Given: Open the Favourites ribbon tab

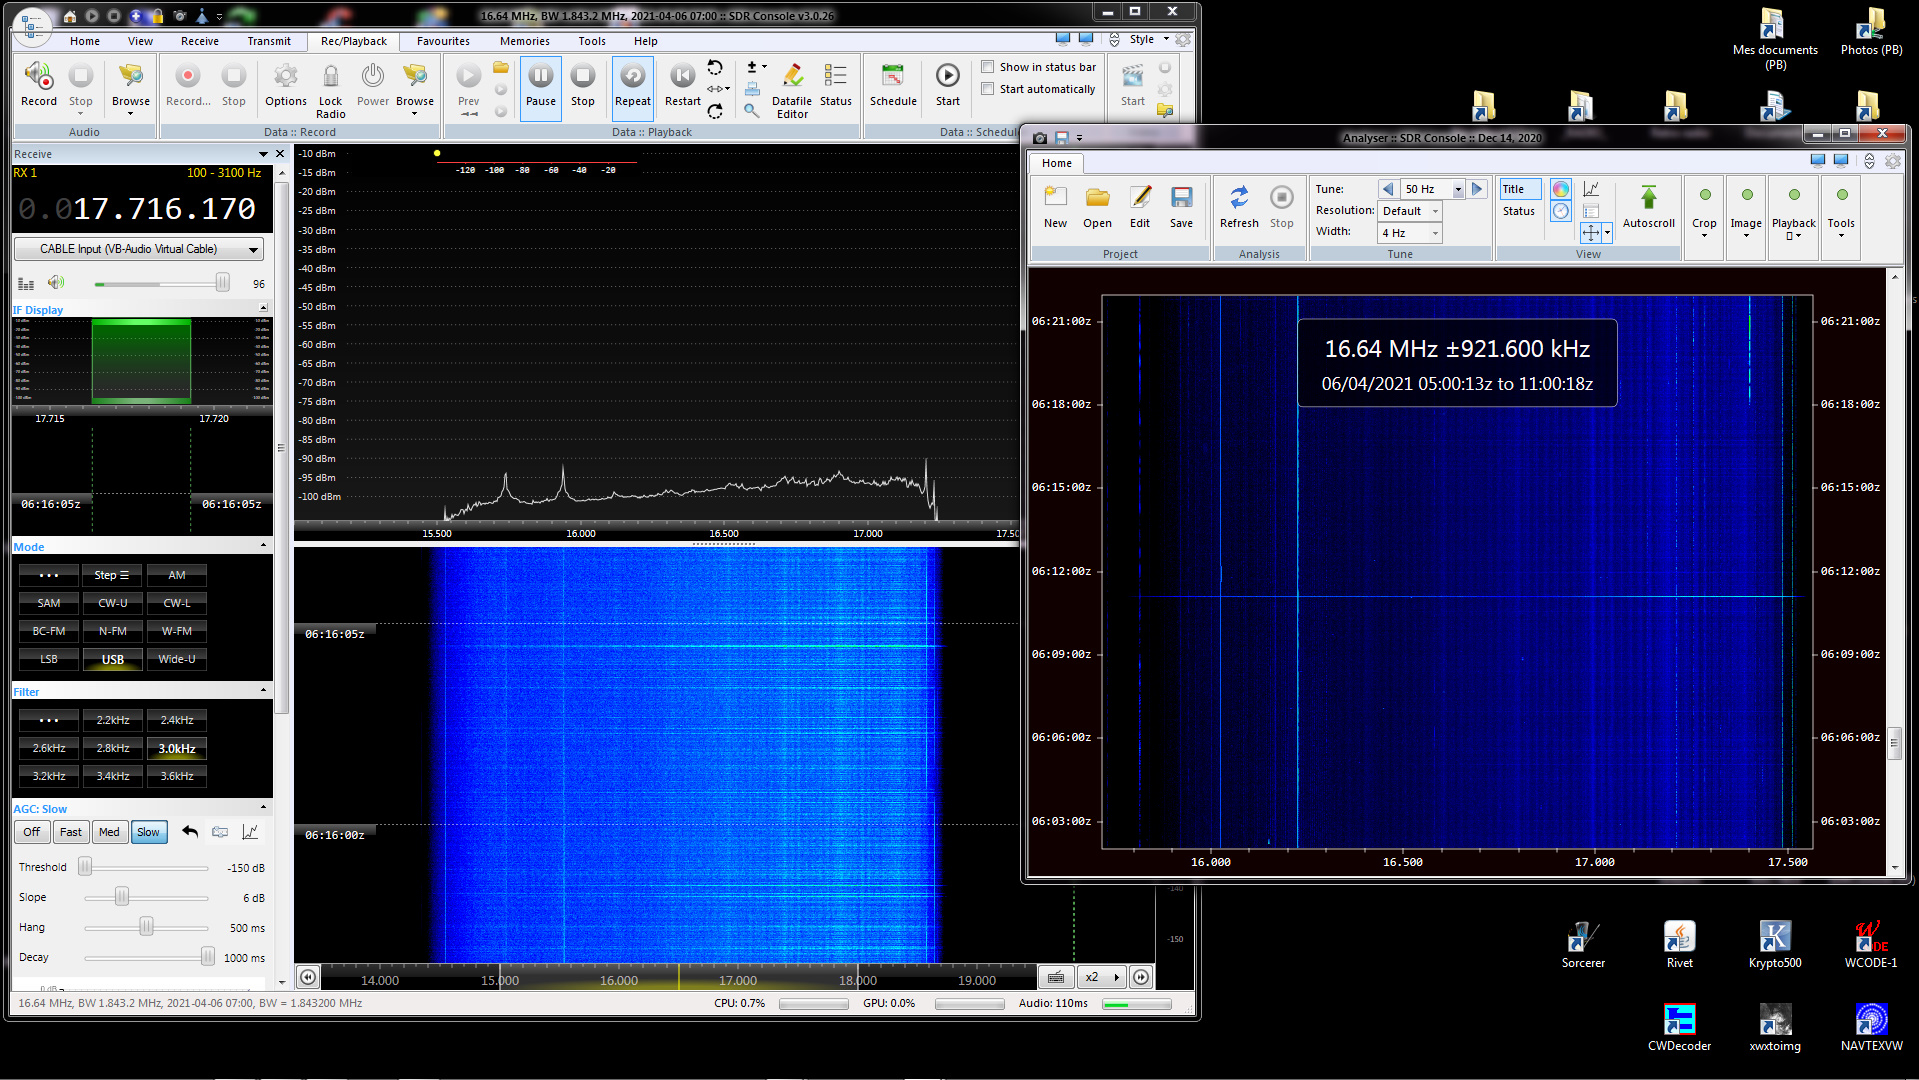Looking at the screenshot, I should coord(443,41).
